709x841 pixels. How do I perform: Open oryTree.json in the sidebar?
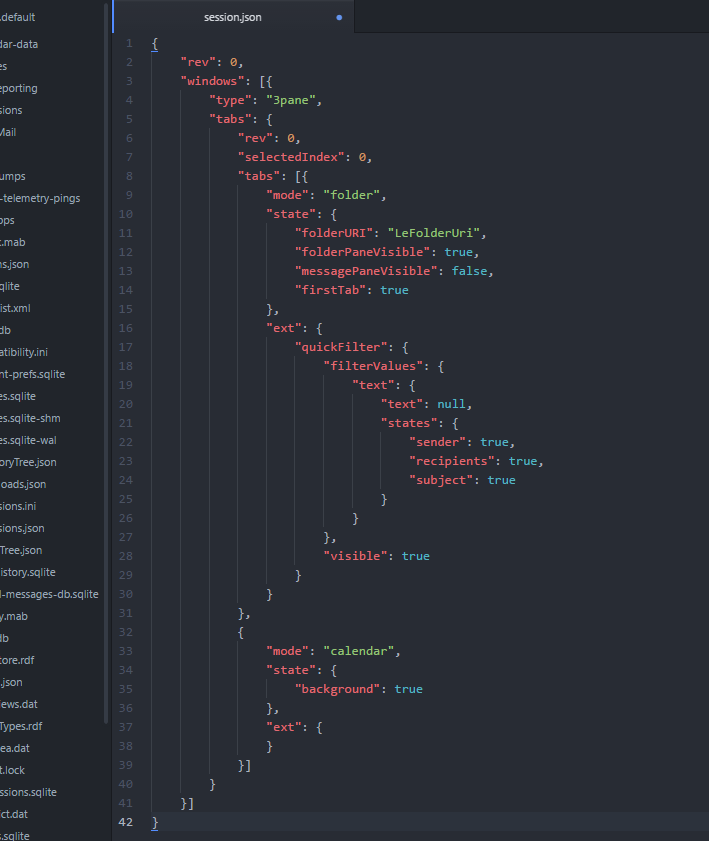pos(28,462)
